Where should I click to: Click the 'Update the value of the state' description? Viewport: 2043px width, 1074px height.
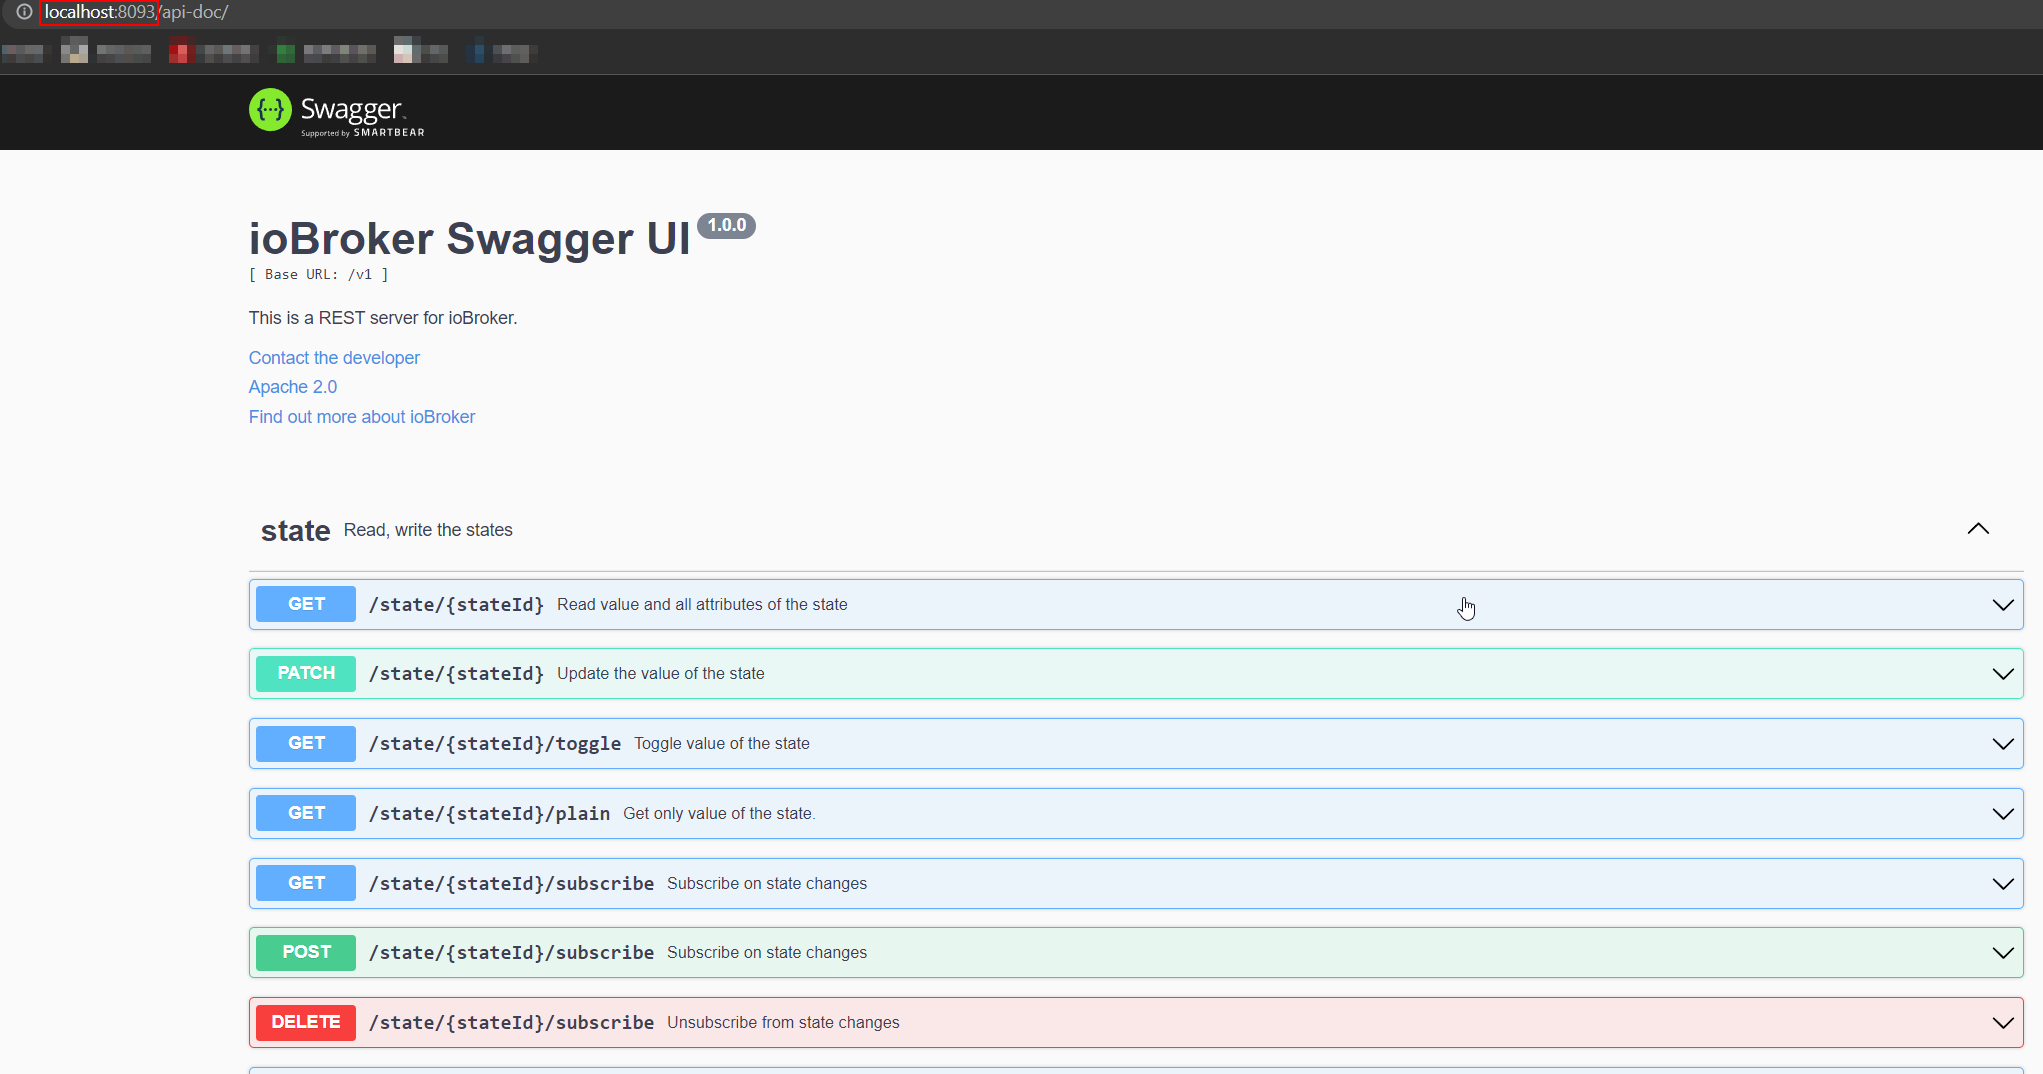pyautogui.click(x=661, y=674)
